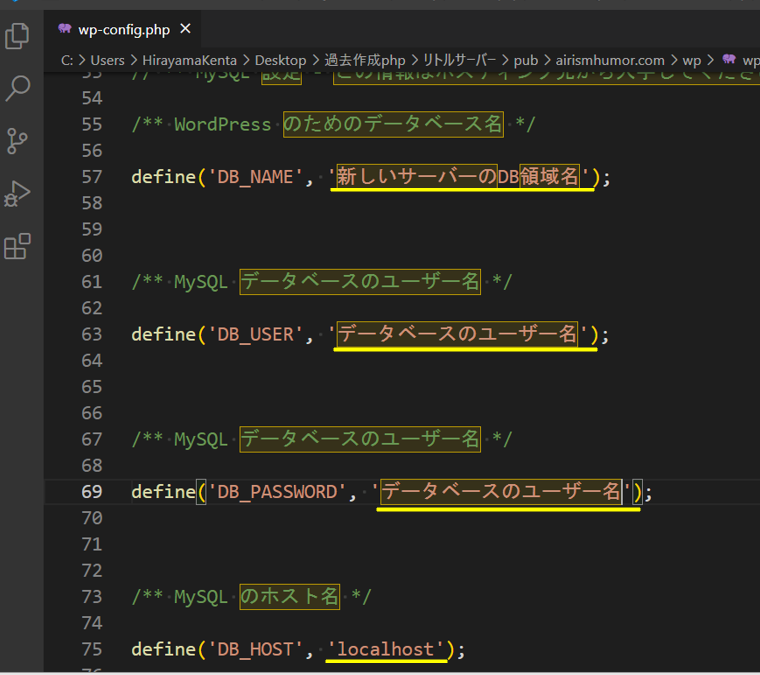Click the 'DB_PASSWORD' constant string
760x675 pixels.
tap(277, 492)
